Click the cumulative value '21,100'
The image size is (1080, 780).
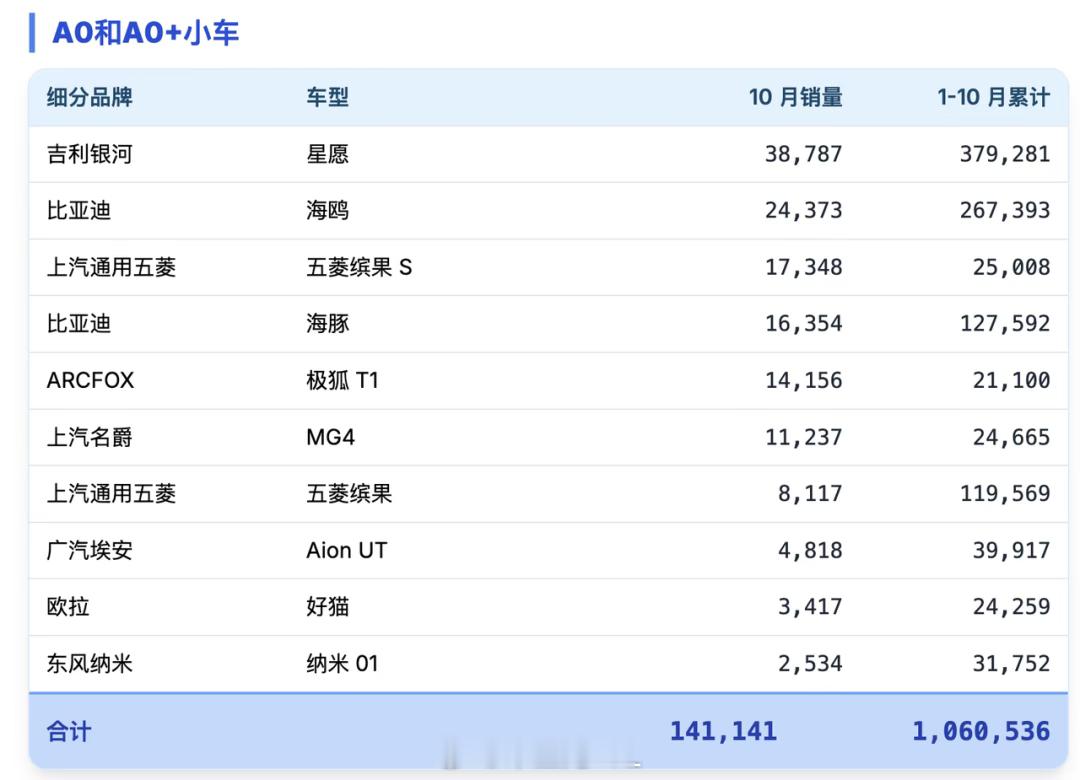coord(1011,380)
